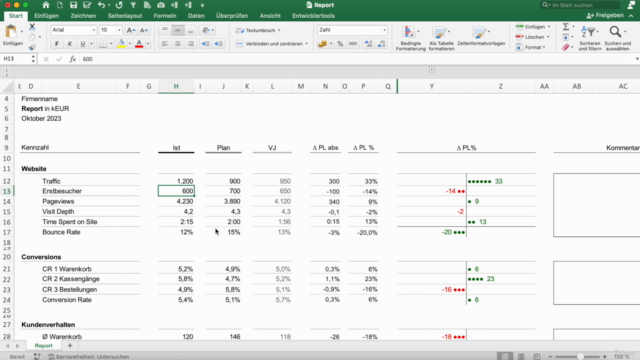This screenshot has width=640, height=360.
Task: Center text horizontally
Action: click(178, 44)
